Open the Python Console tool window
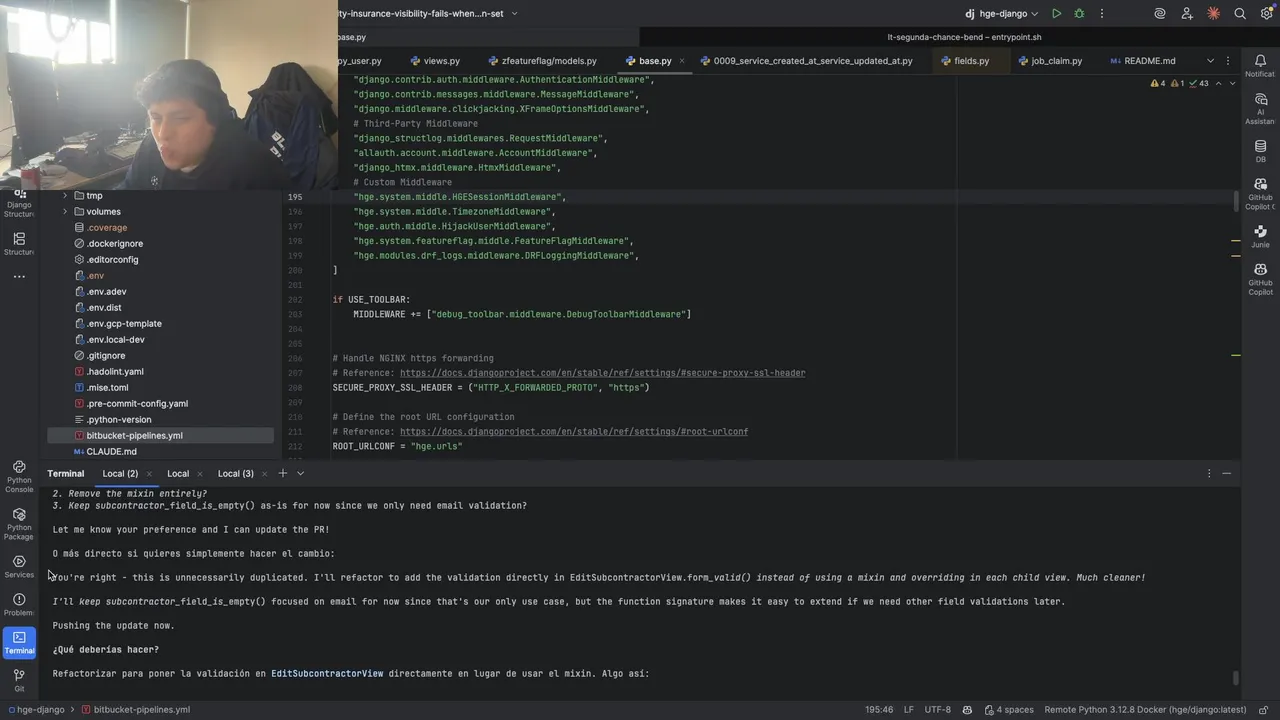Image resolution: width=1280 pixels, height=720 pixels. (x=19, y=476)
